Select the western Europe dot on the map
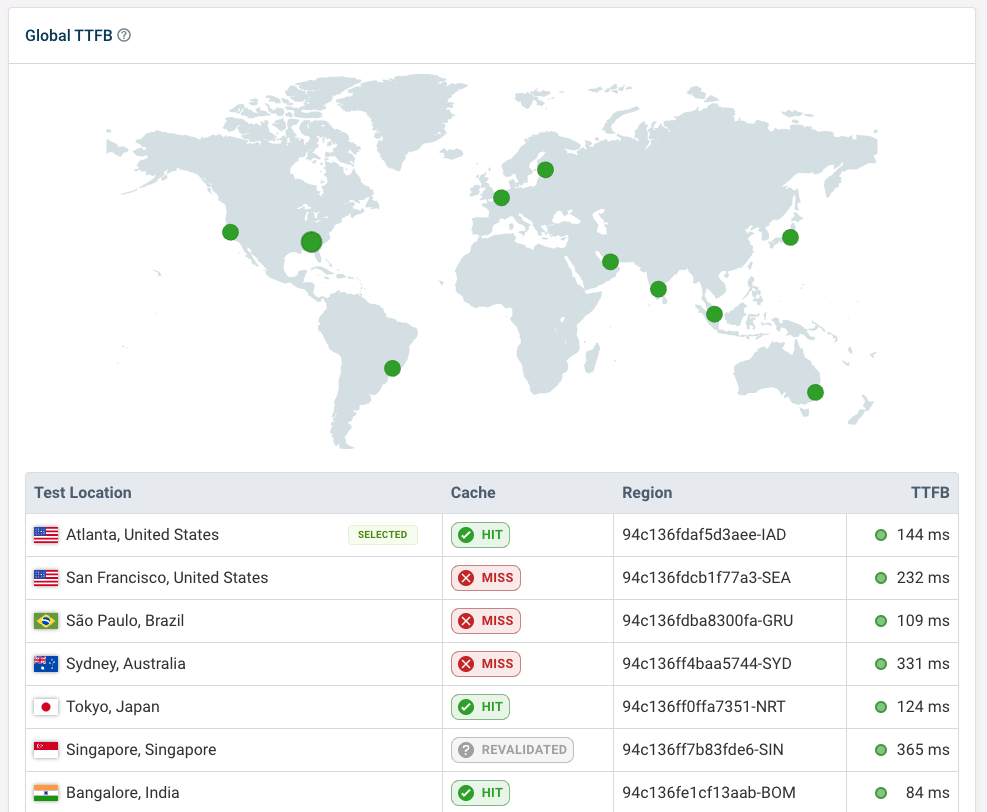 (501, 198)
